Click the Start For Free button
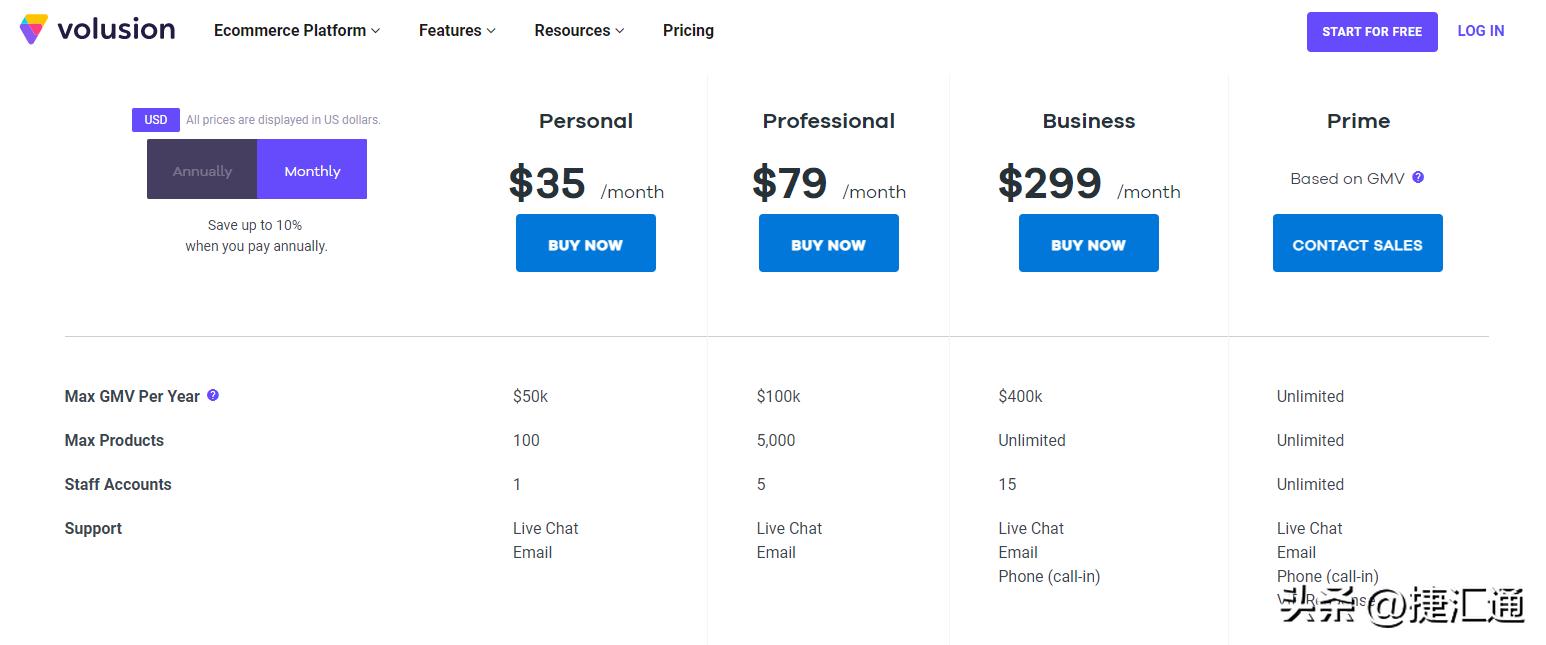The width and height of the screenshot is (1546, 645). click(1371, 32)
